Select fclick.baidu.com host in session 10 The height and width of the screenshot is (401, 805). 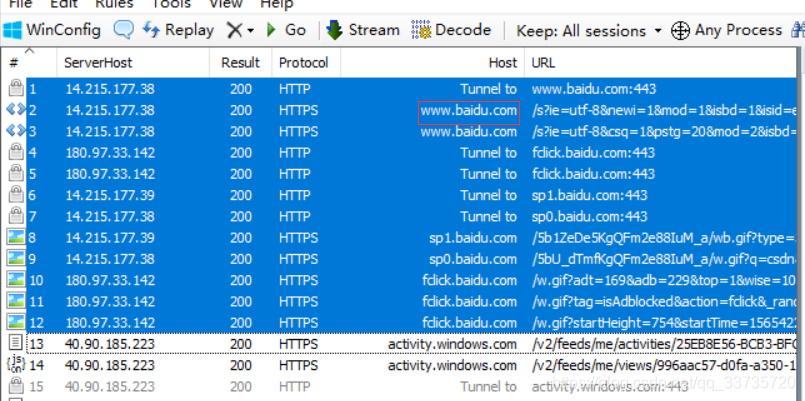[469, 280]
